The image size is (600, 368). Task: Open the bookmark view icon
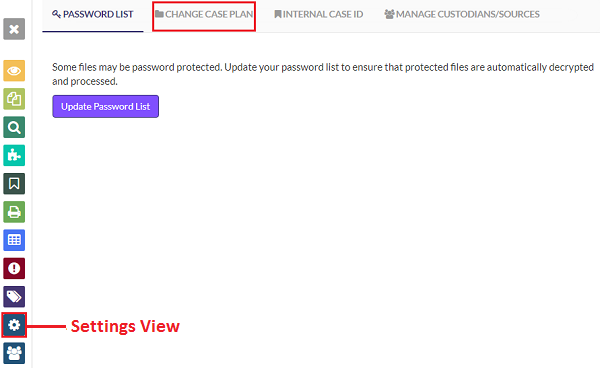[14, 184]
